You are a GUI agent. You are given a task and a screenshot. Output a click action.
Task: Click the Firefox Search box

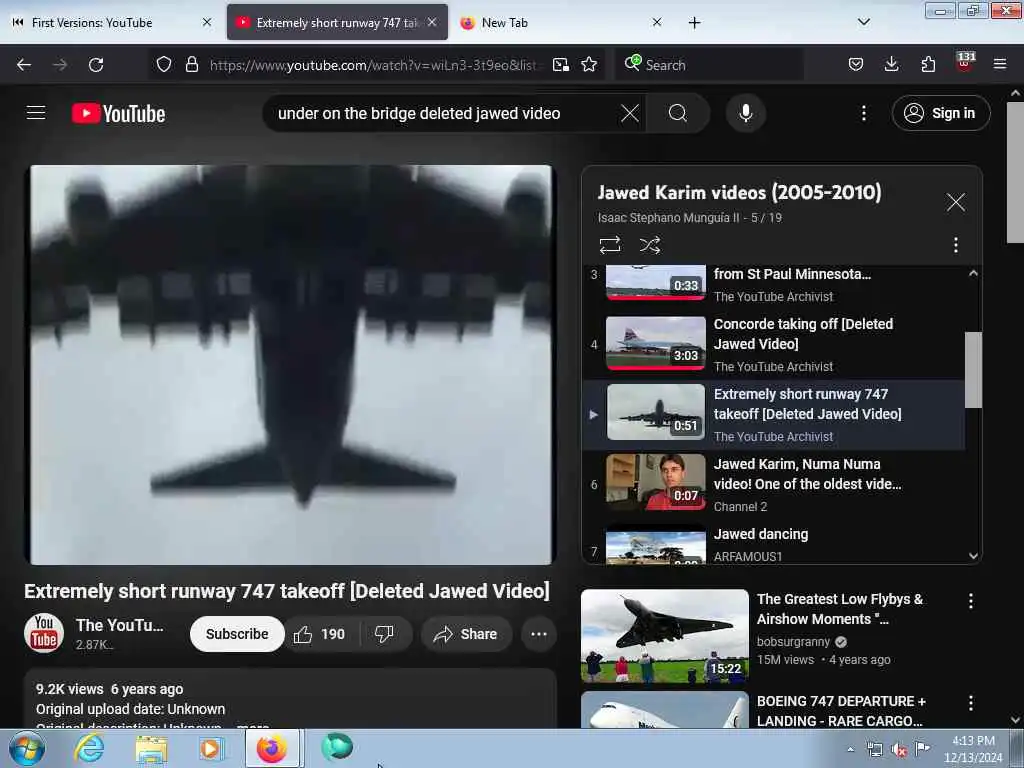(x=709, y=65)
